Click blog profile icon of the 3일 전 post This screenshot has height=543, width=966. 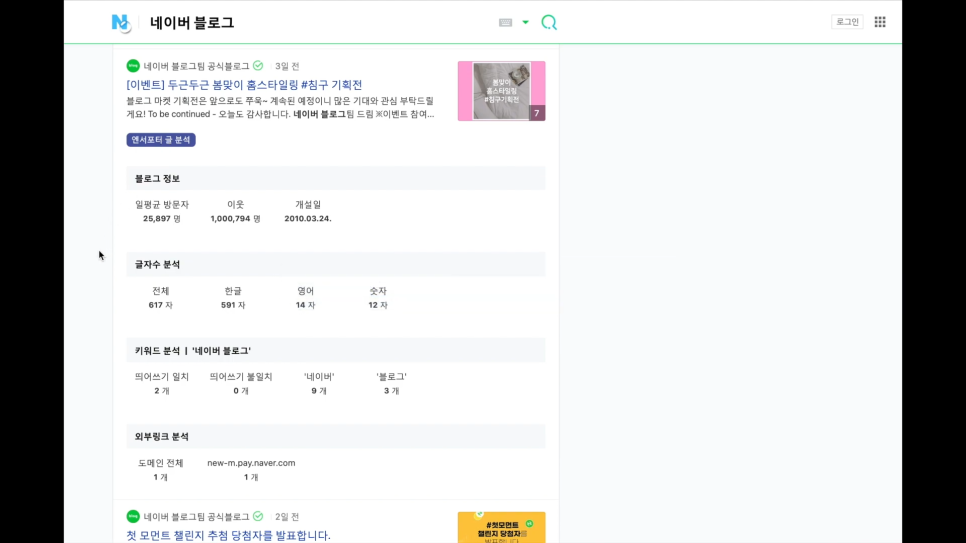click(x=133, y=66)
